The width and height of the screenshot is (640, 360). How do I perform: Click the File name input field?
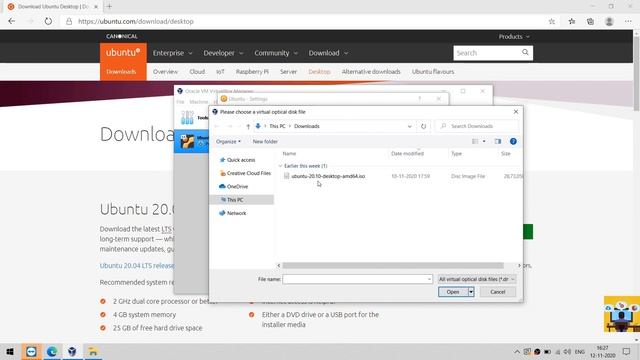tap(355, 279)
